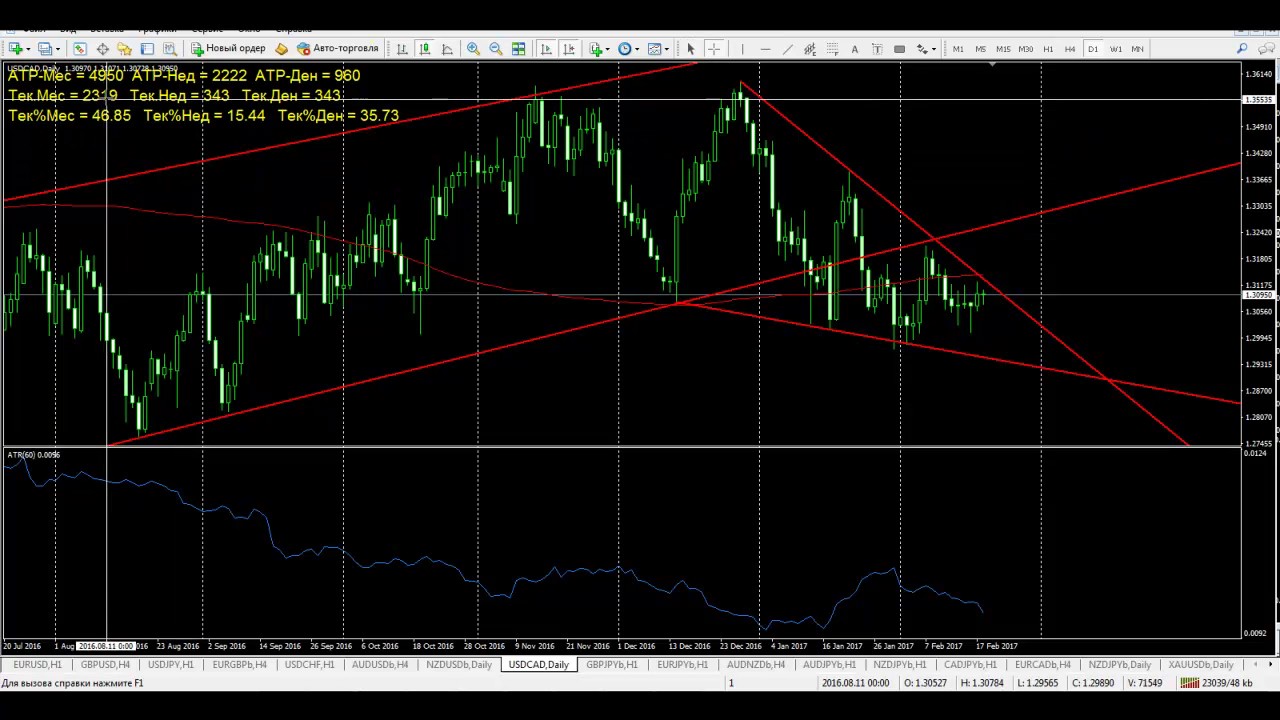This screenshot has width=1280, height=720.
Task: Set timeframe to M15
Action: [1003, 48]
